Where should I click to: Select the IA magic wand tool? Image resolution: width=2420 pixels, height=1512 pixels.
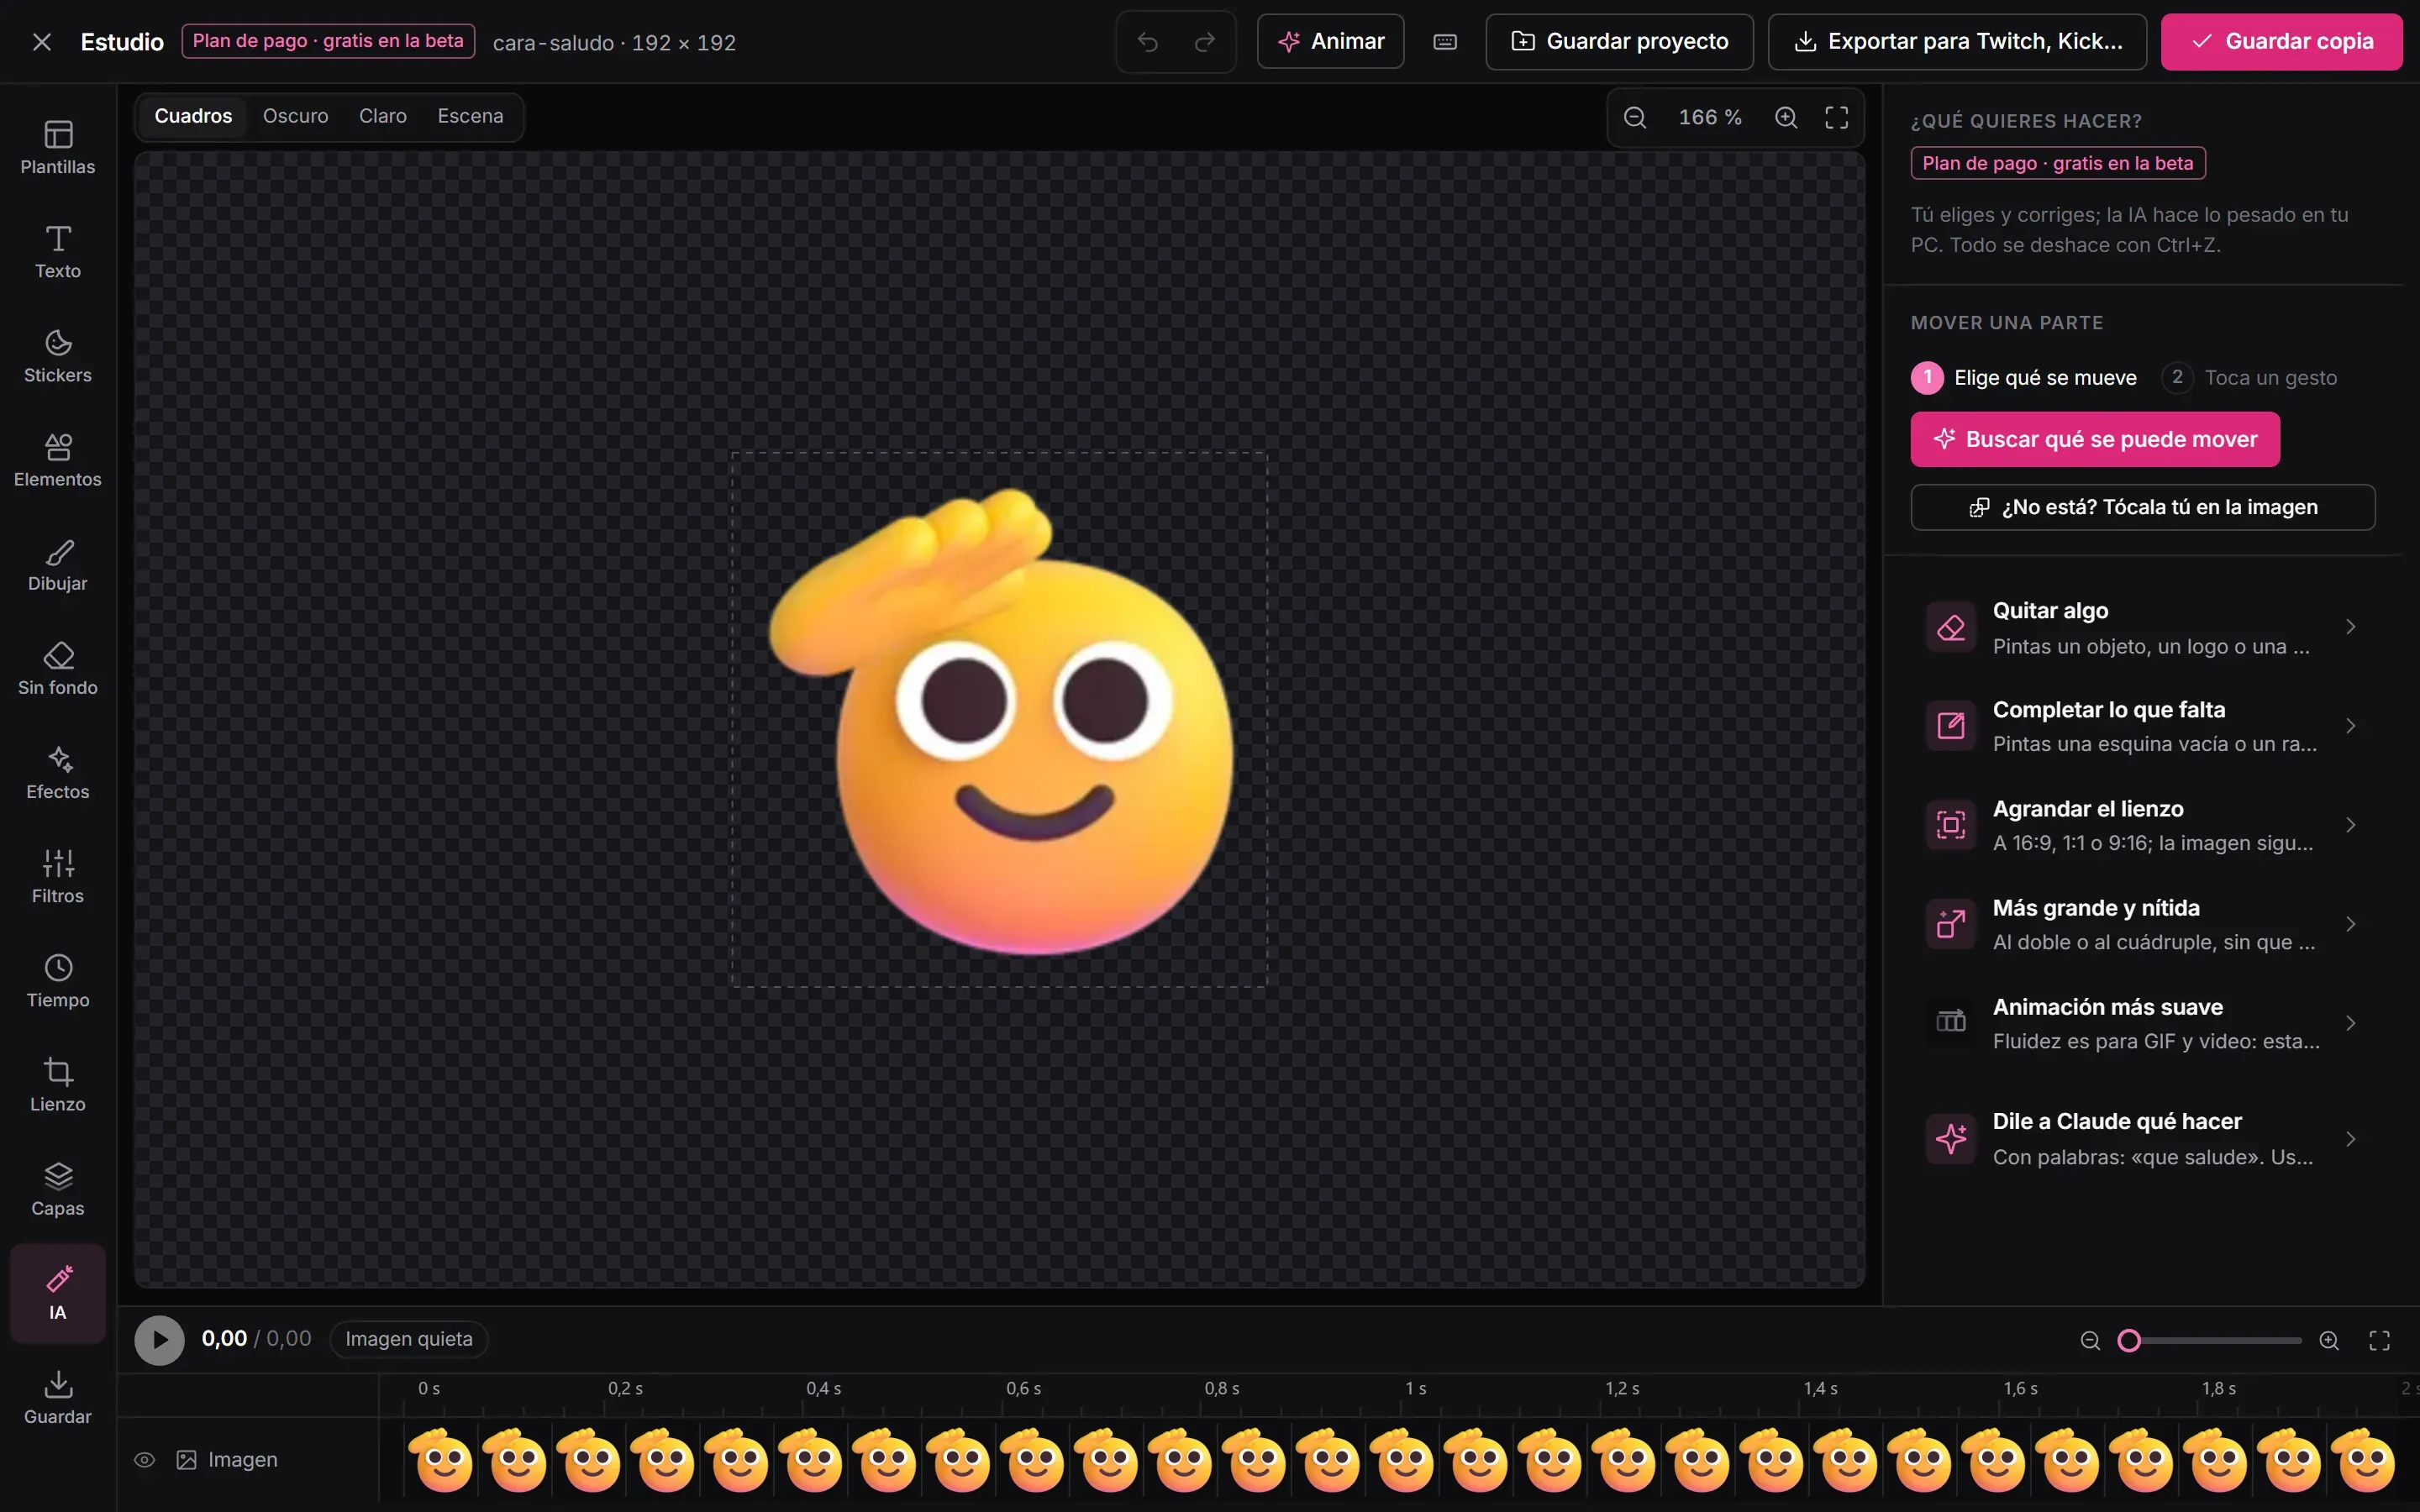click(x=58, y=1292)
